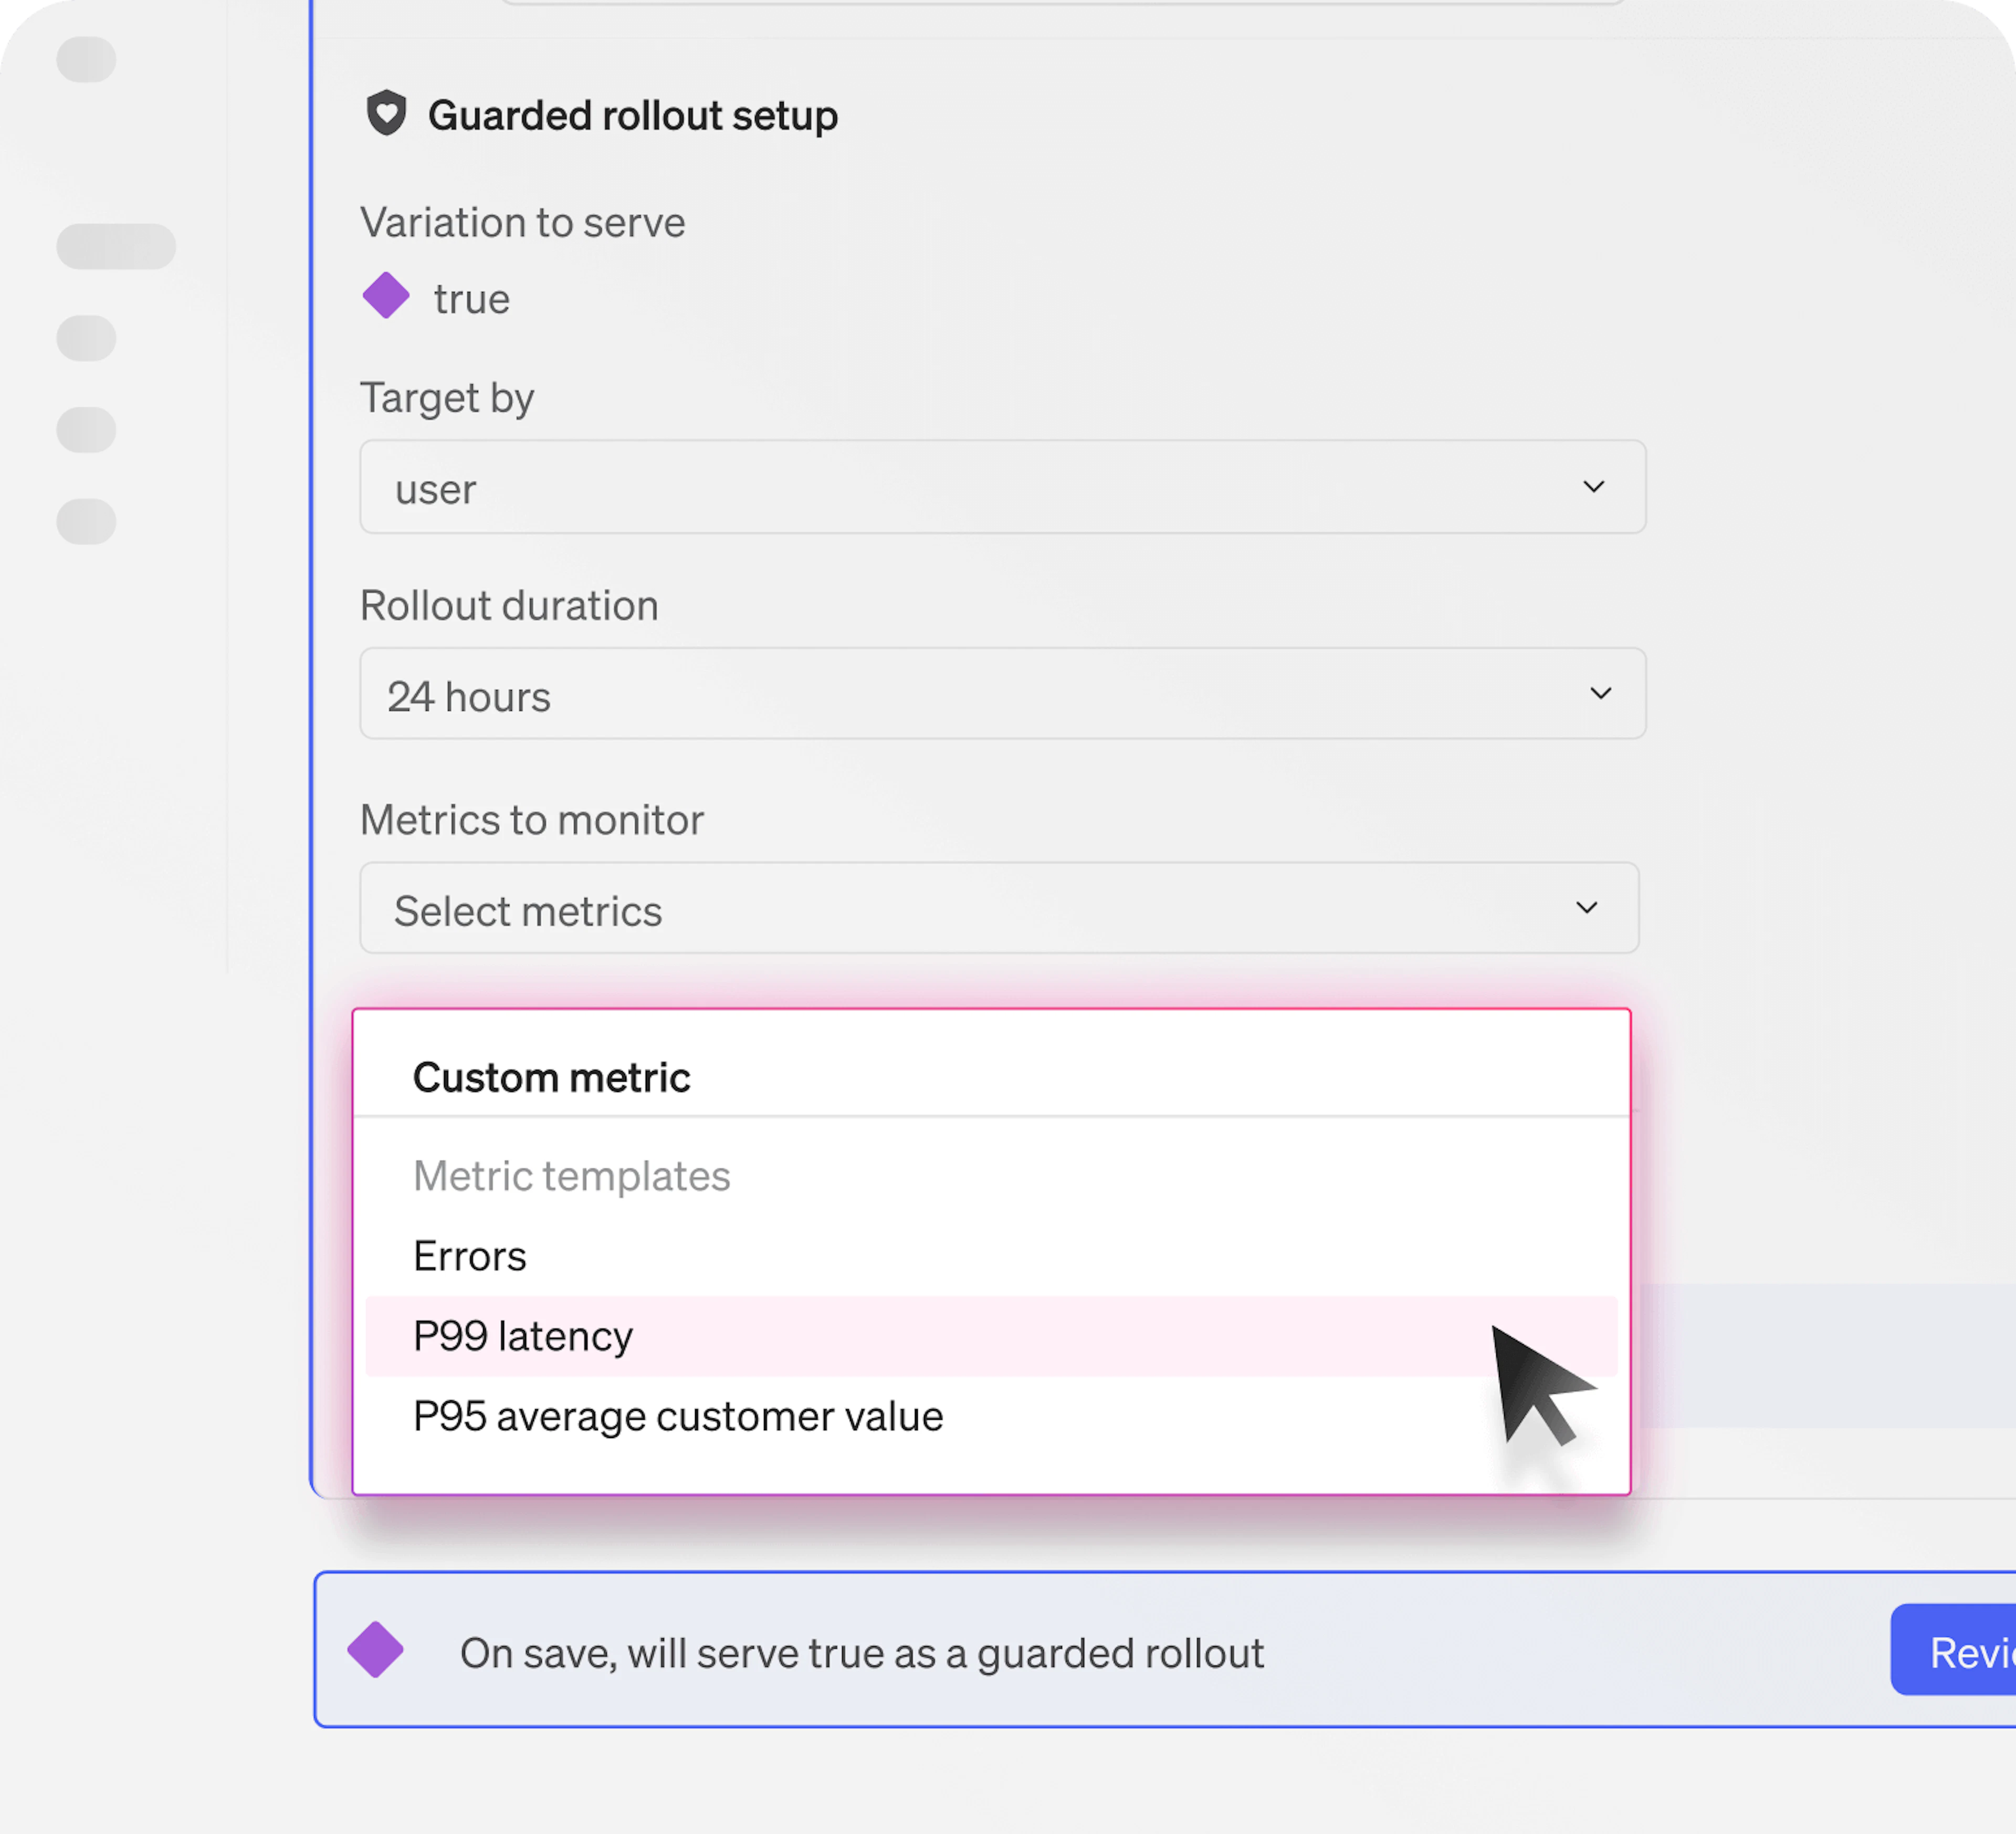Click the chevron arrow in Target by field
This screenshot has height=1834, width=2016.
(1593, 487)
